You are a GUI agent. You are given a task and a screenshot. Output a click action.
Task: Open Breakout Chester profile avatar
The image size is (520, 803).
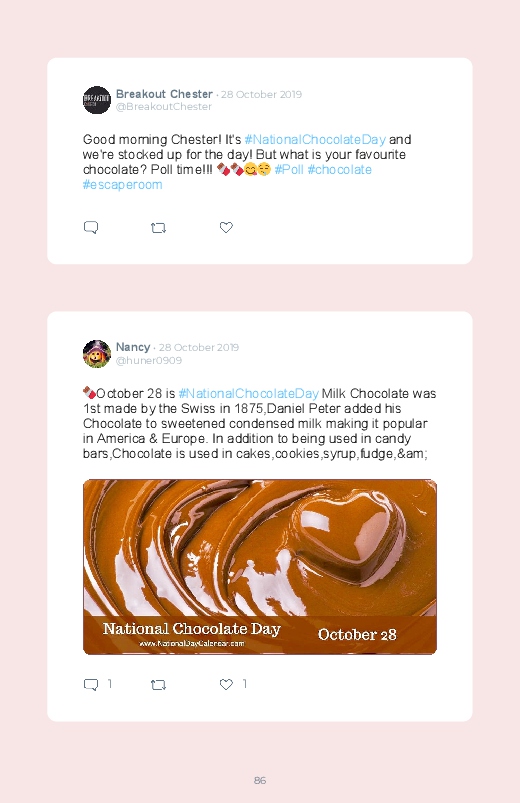(97, 100)
